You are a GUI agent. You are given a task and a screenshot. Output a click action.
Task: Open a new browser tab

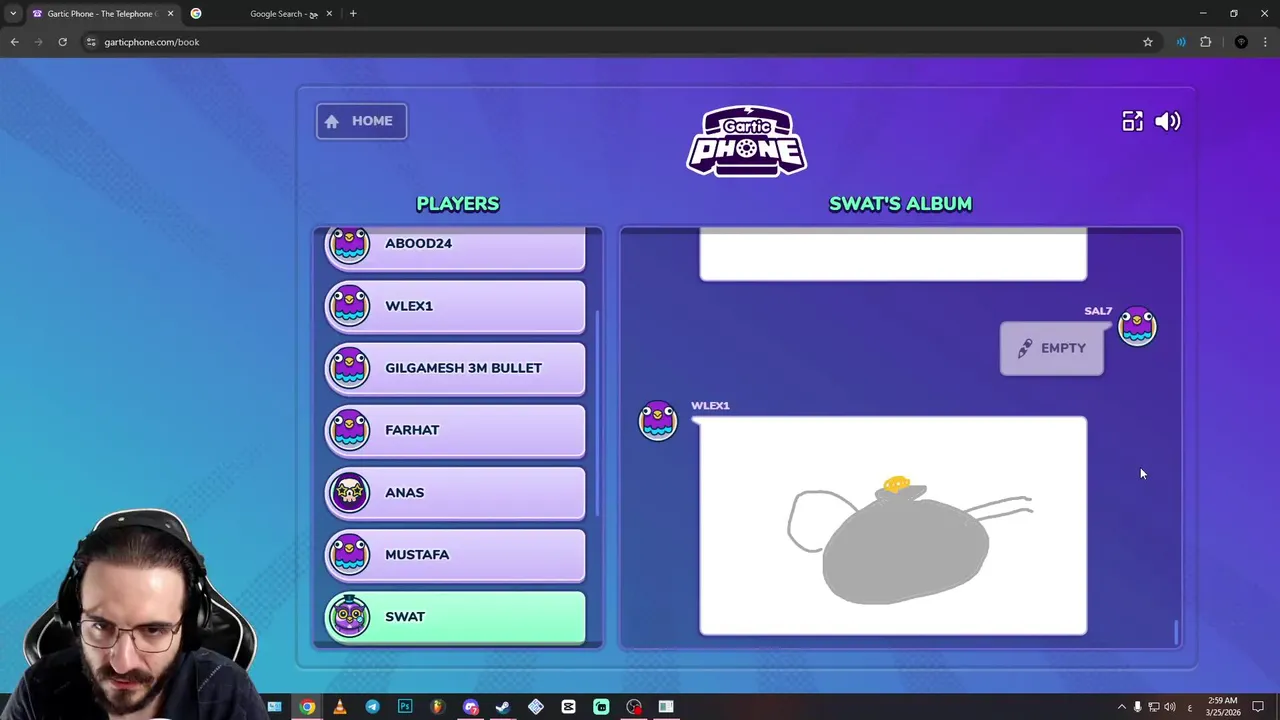pyautogui.click(x=353, y=14)
